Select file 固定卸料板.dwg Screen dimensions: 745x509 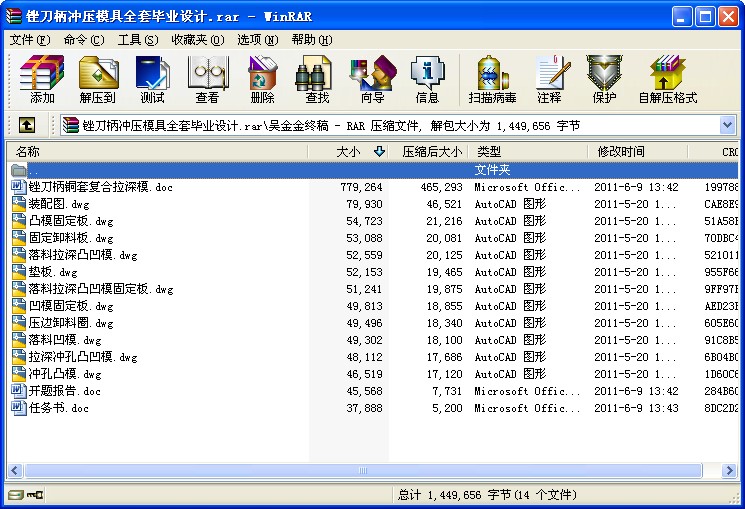(71, 238)
